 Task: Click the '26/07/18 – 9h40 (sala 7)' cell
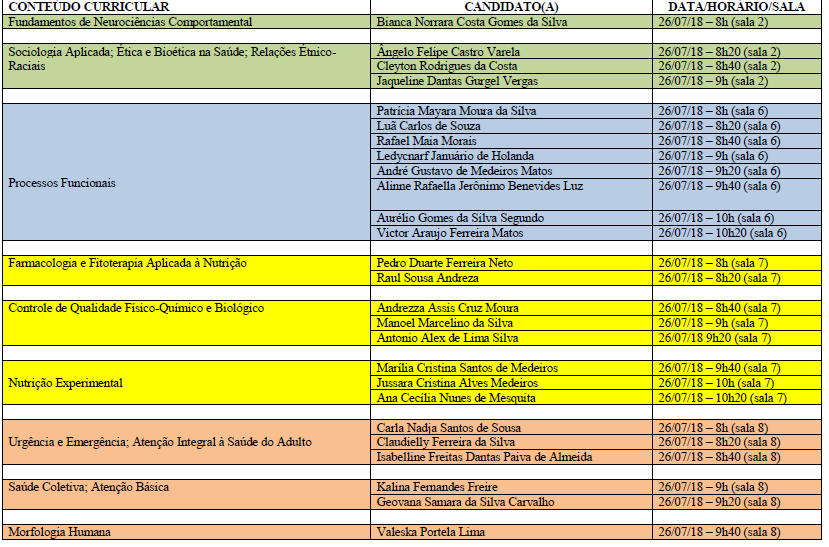(737, 368)
